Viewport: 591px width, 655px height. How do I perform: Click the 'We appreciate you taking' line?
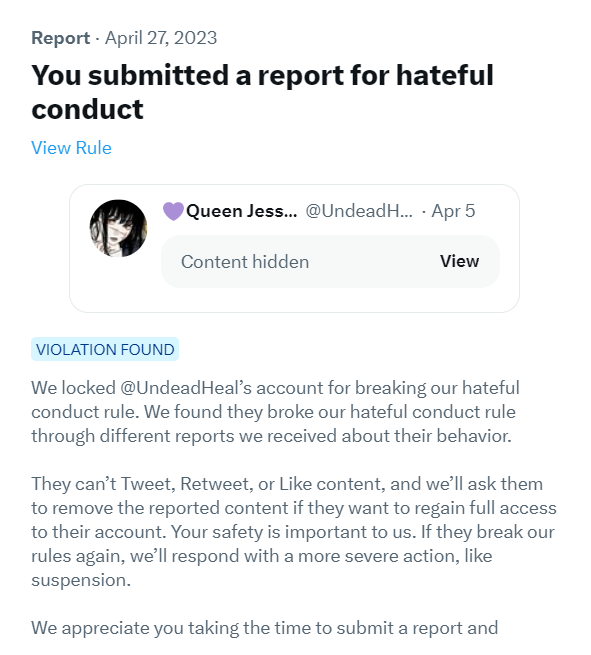[264, 628]
